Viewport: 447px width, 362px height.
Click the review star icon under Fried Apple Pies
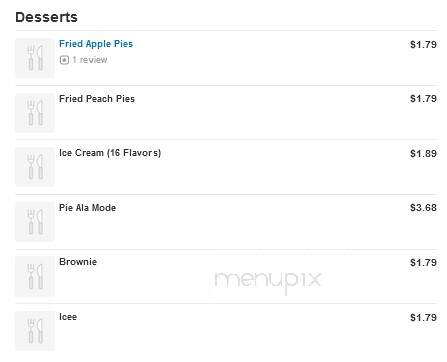click(64, 60)
